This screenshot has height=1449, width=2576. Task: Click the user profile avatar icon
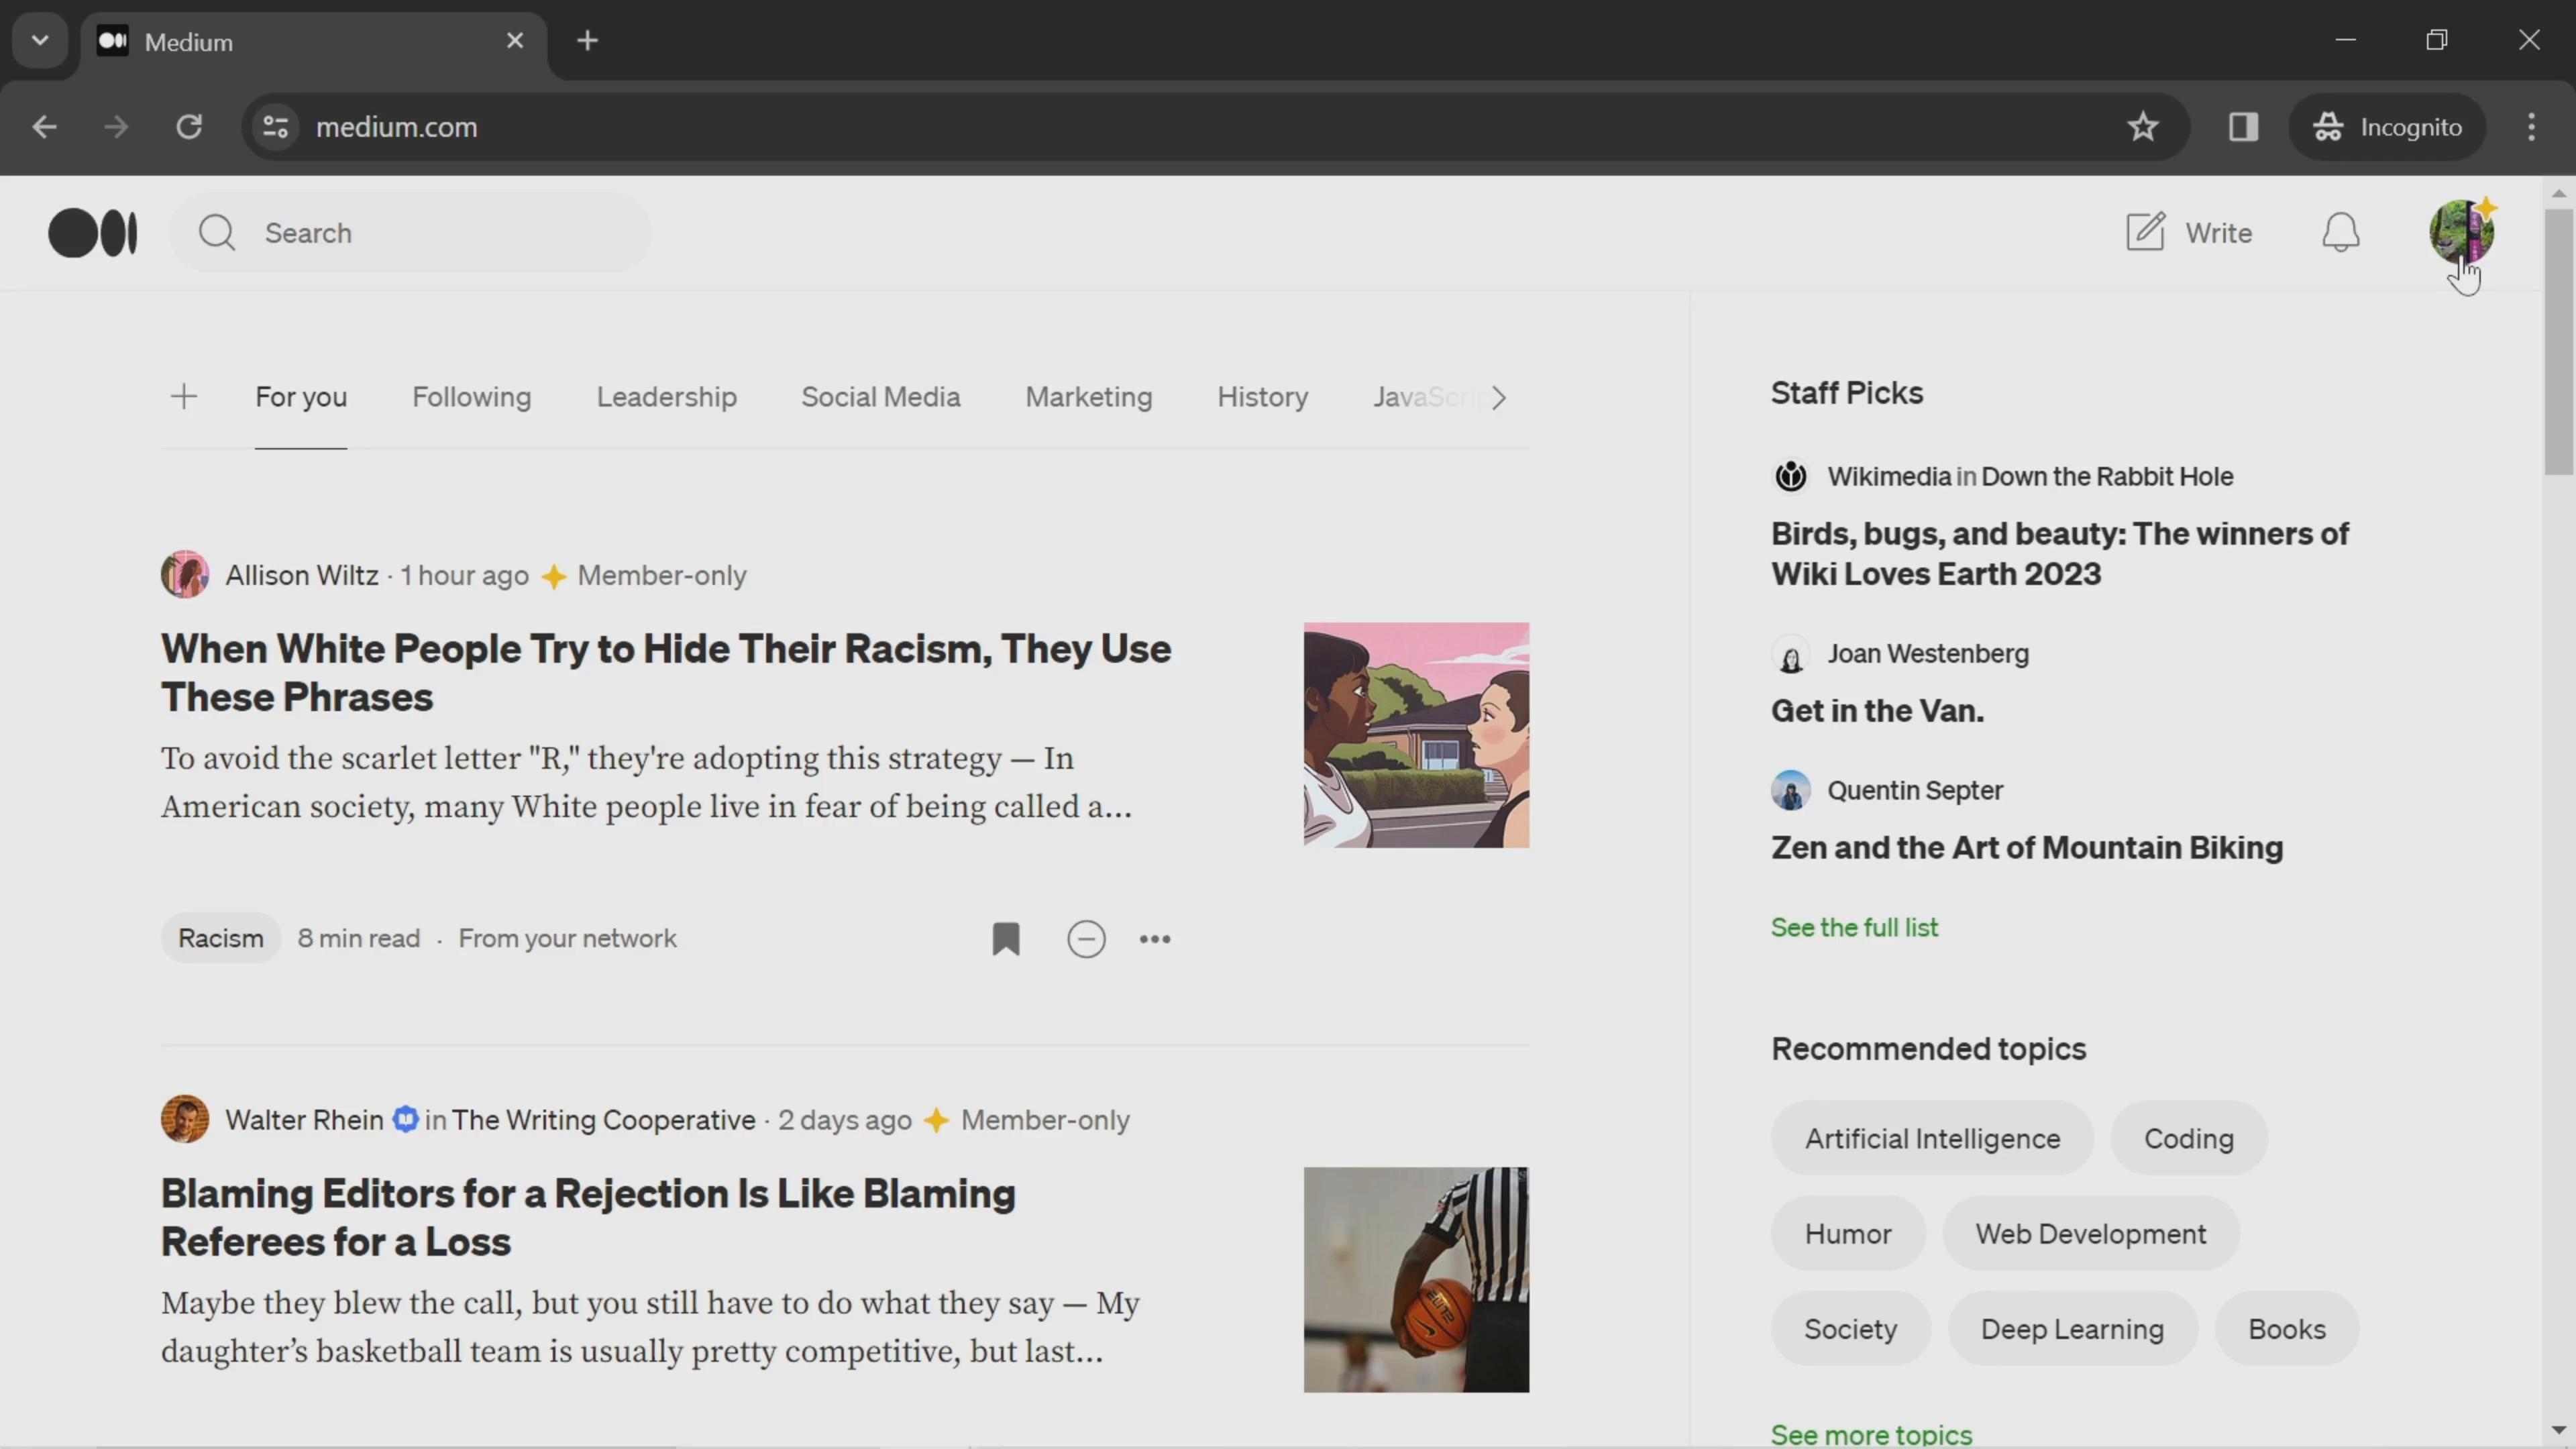point(2461,231)
